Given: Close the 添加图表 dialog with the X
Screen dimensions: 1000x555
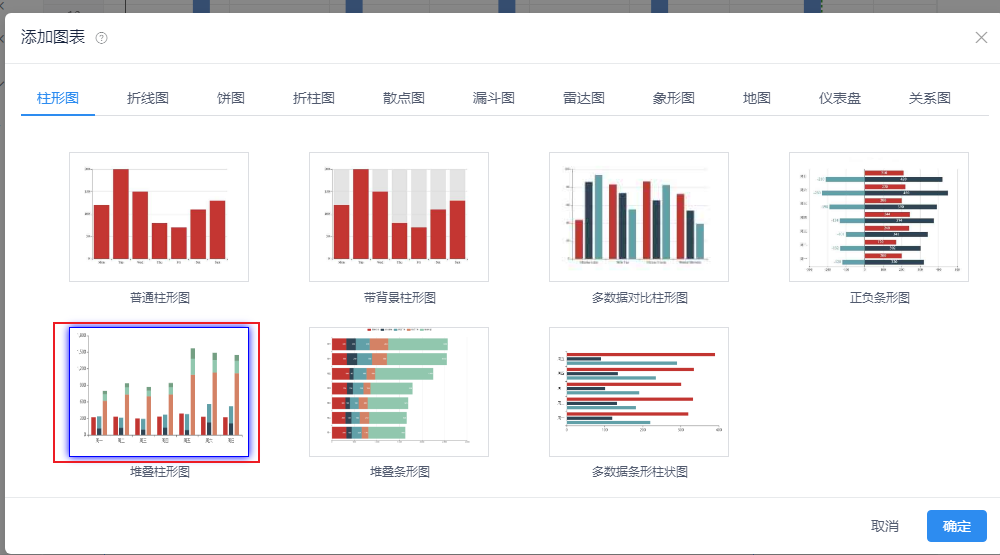Looking at the screenshot, I should point(981,38).
